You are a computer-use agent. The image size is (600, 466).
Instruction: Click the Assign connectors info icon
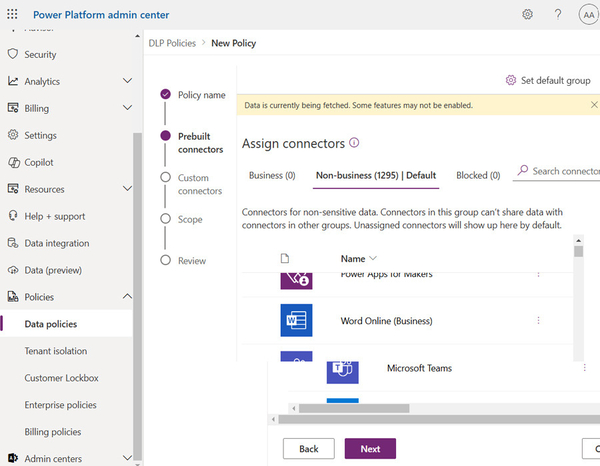pos(354,143)
